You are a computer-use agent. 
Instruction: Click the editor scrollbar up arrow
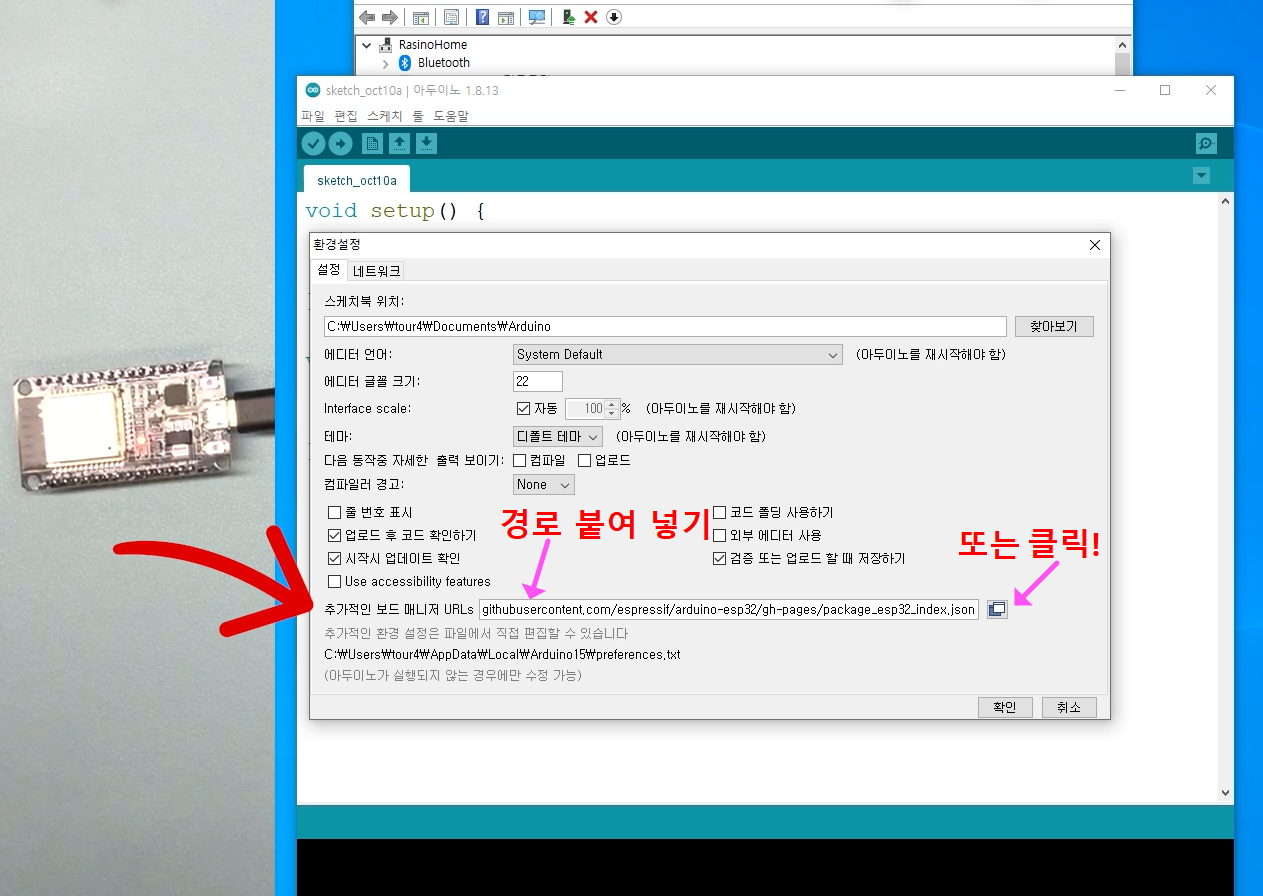click(1226, 202)
